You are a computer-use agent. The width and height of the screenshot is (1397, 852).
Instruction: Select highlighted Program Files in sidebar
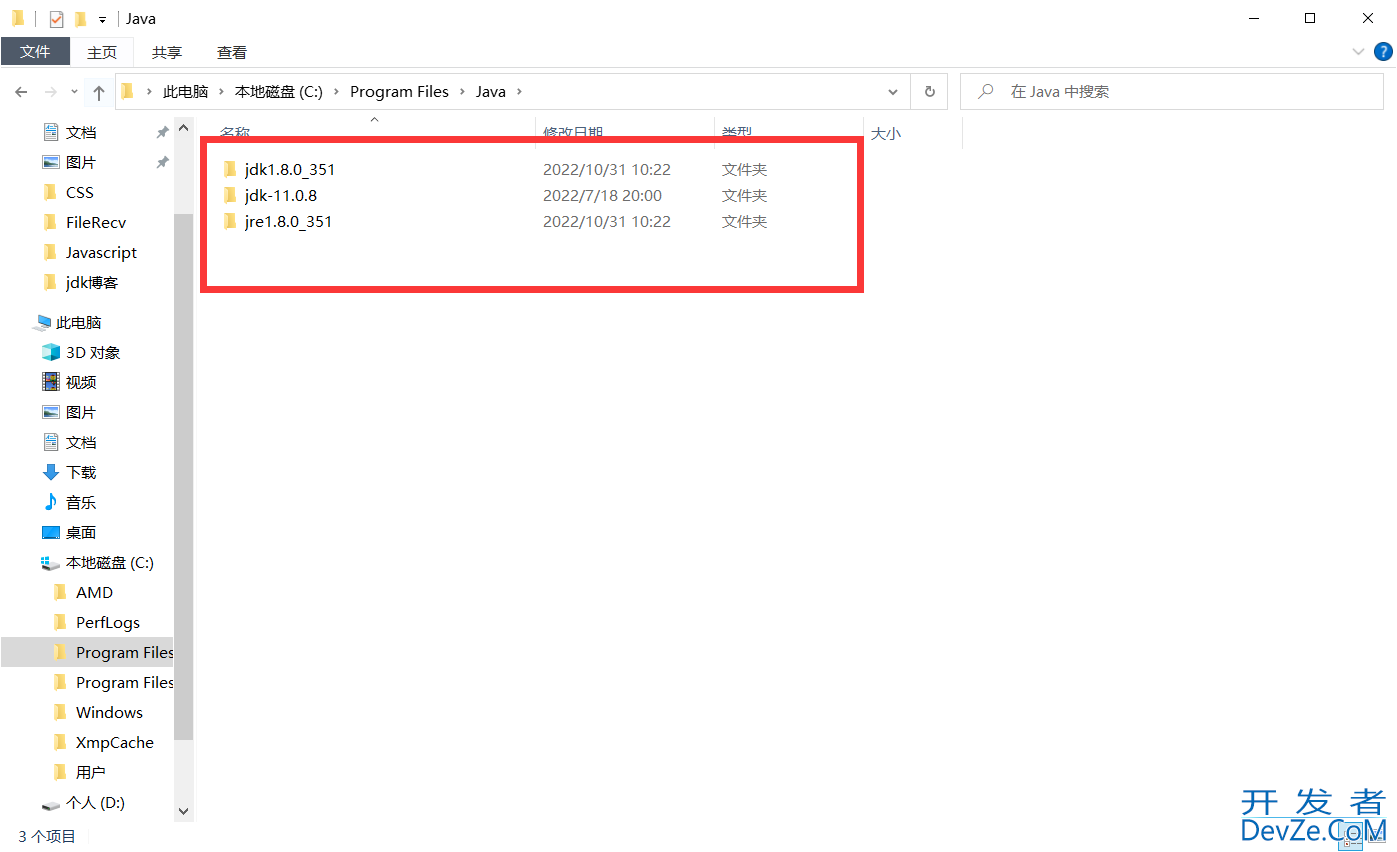[87, 652]
